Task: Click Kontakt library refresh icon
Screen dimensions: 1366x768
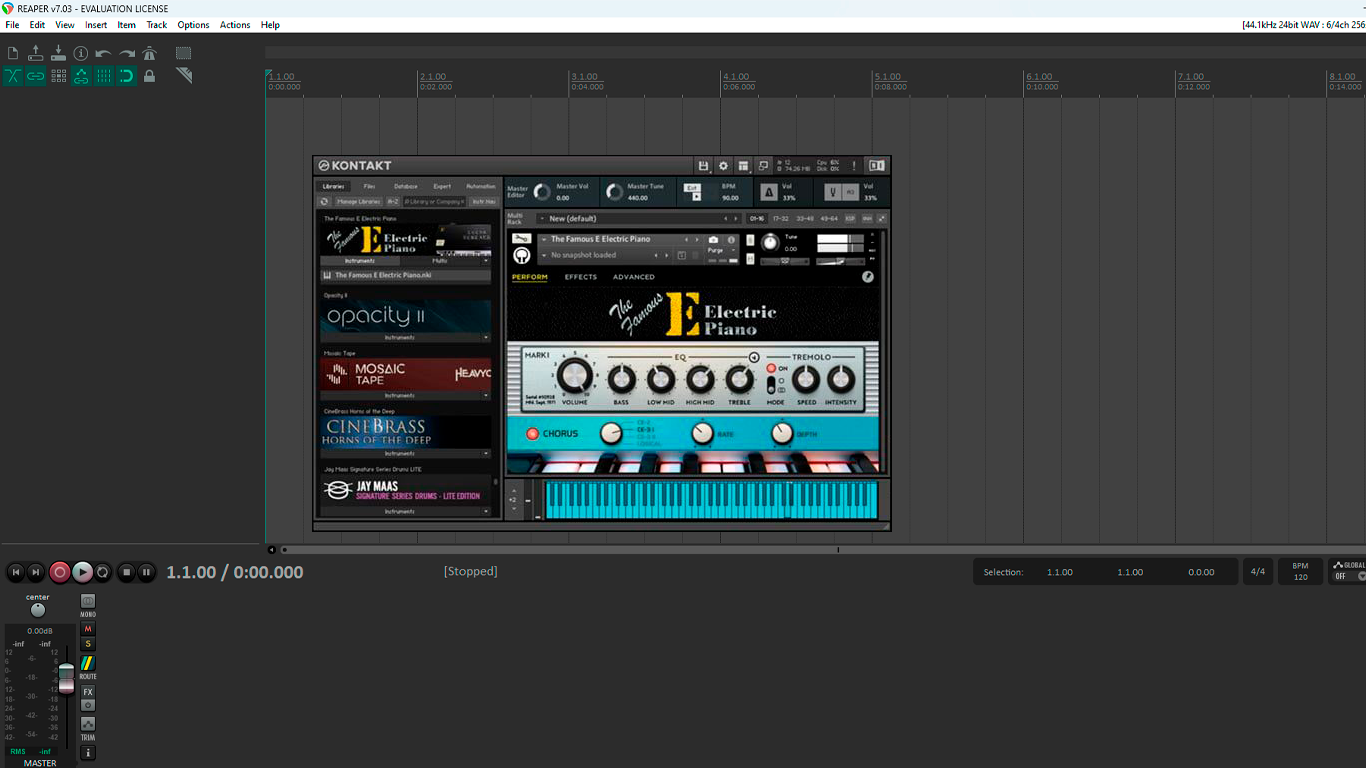Action: [x=324, y=201]
